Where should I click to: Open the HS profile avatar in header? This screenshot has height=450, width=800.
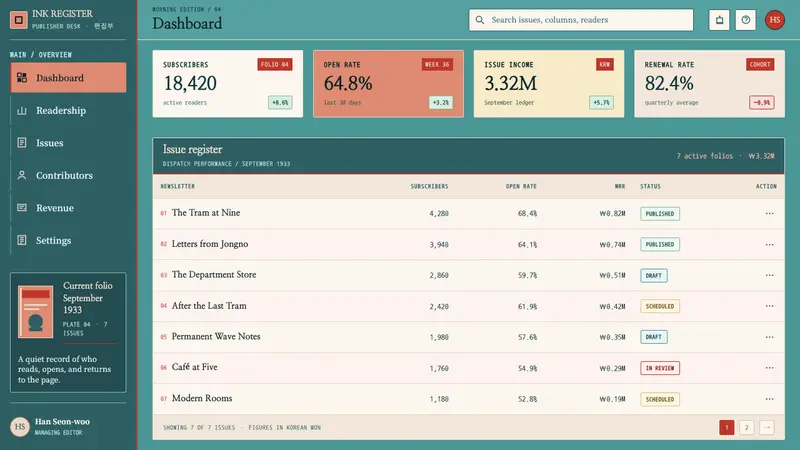pyautogui.click(x=774, y=20)
